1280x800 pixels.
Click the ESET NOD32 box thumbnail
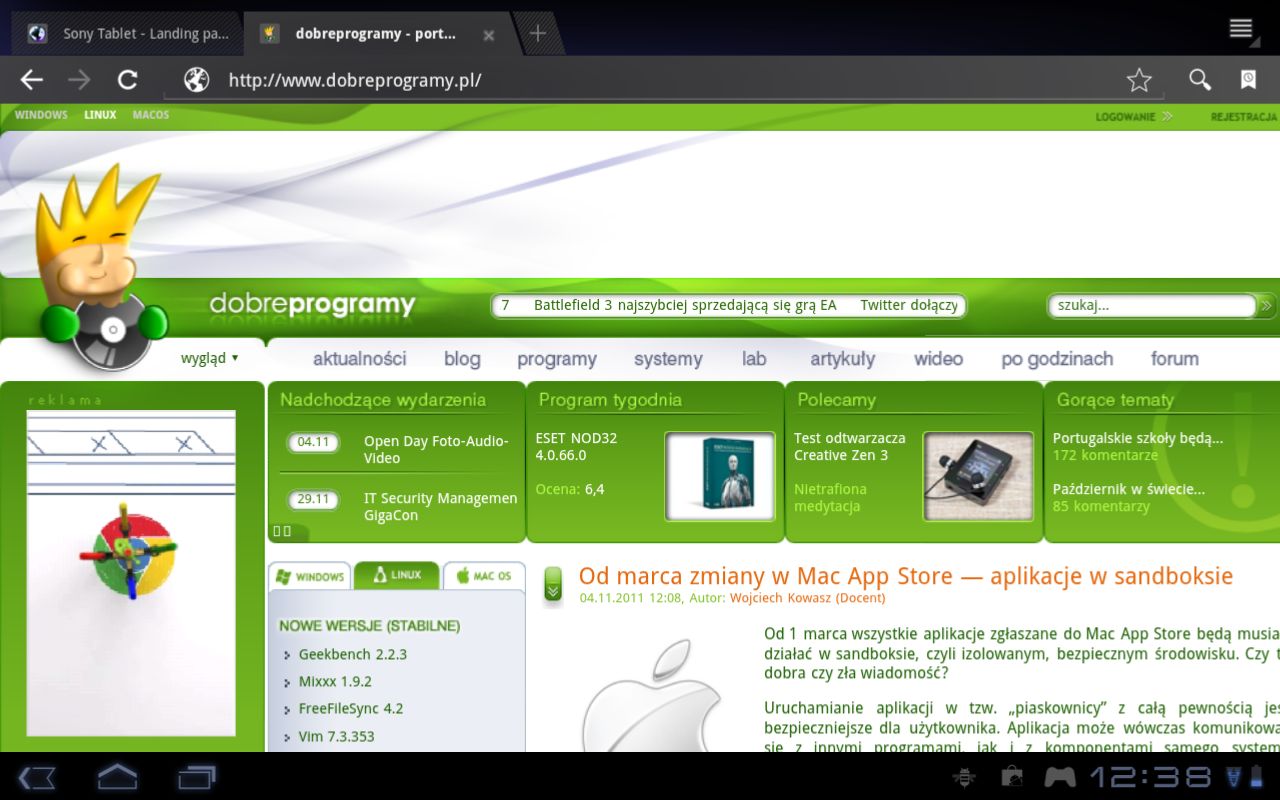[720, 476]
